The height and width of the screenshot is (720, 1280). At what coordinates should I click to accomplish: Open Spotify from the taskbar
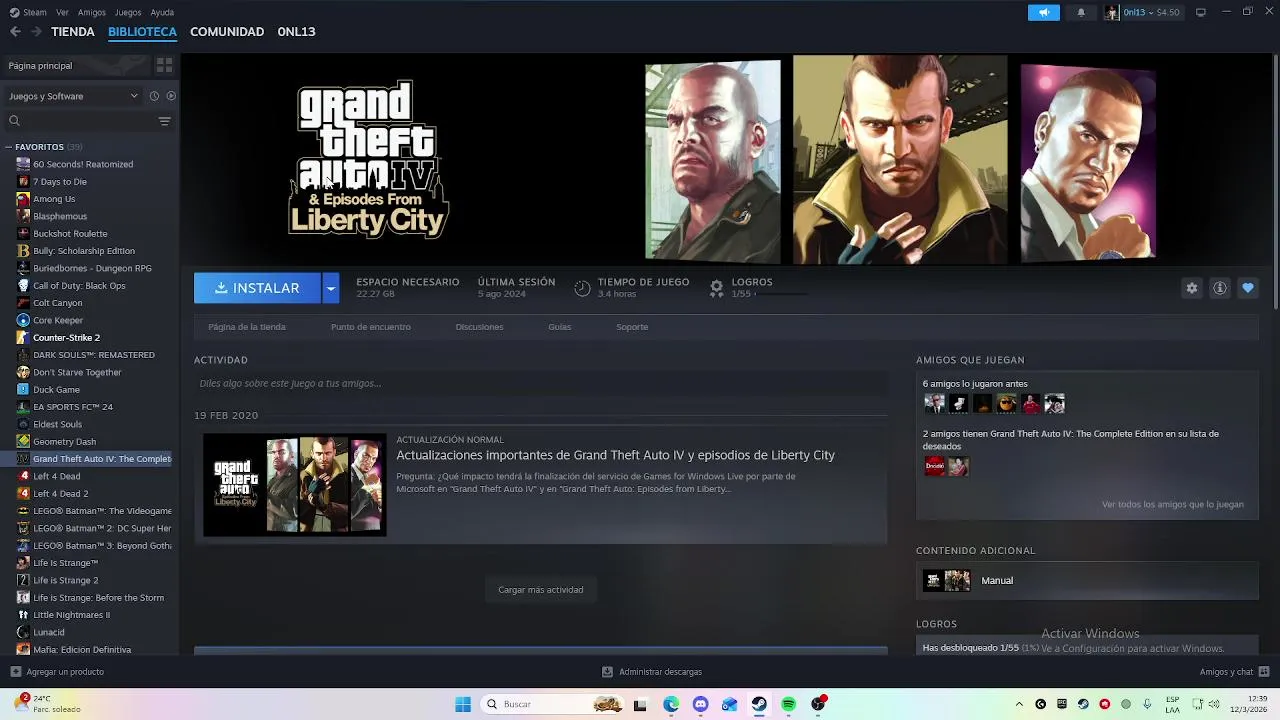(788, 704)
